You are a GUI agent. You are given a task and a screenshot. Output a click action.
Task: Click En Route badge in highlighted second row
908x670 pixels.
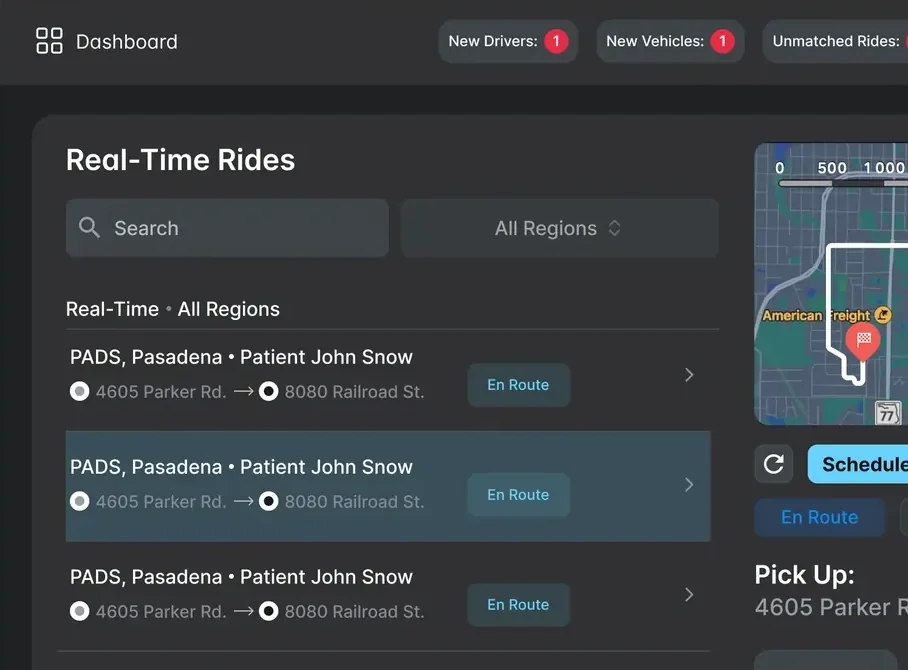tap(518, 495)
